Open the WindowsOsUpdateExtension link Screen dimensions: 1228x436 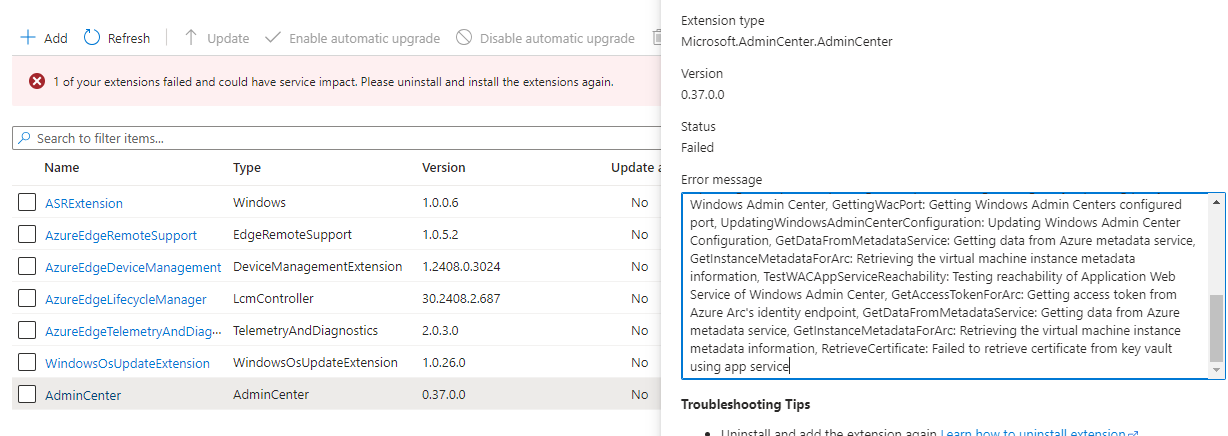click(128, 363)
